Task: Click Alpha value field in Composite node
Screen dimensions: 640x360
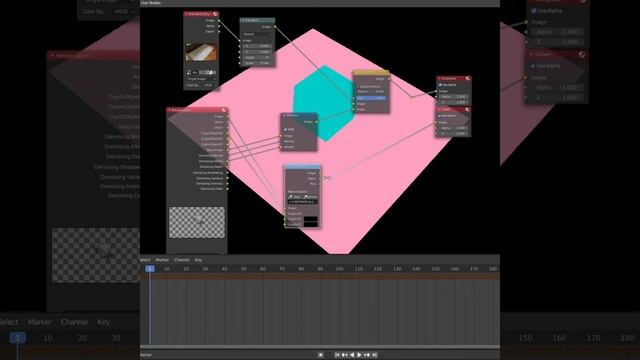Action: (x=453, y=97)
